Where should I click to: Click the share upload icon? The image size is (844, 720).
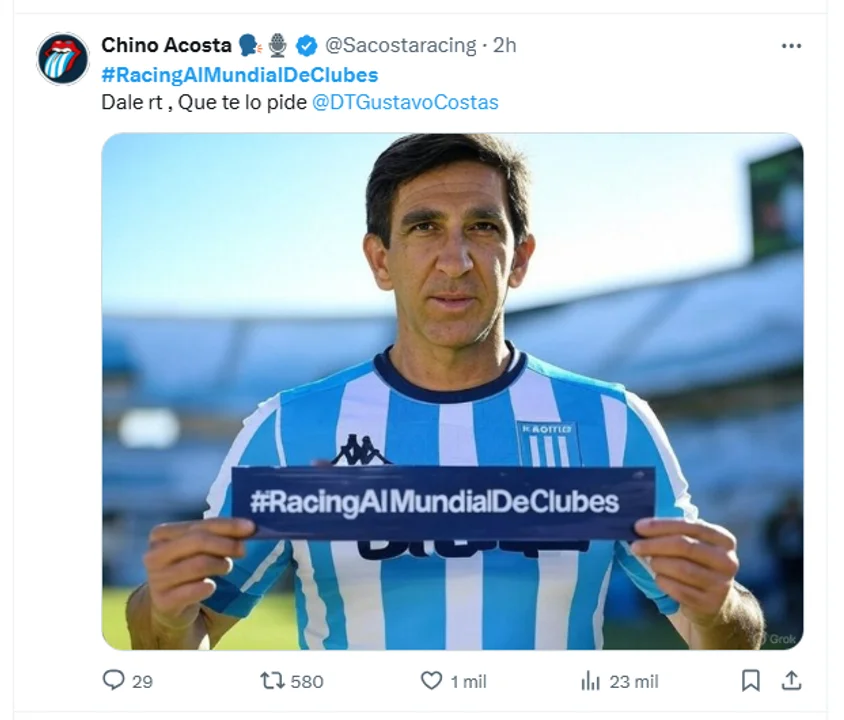(x=791, y=681)
